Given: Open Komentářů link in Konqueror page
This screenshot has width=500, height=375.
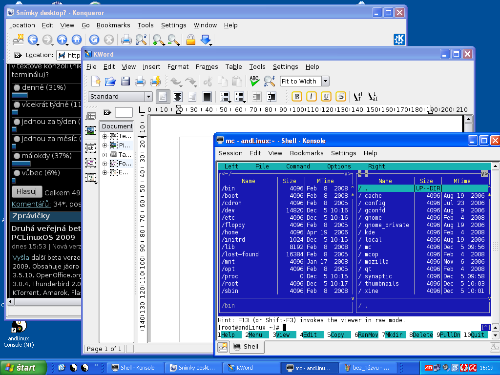Looking at the screenshot, I should (30, 204).
